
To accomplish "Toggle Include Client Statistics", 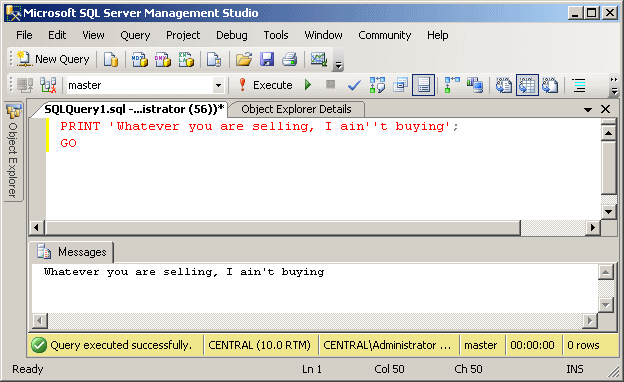I will (x=475, y=85).
